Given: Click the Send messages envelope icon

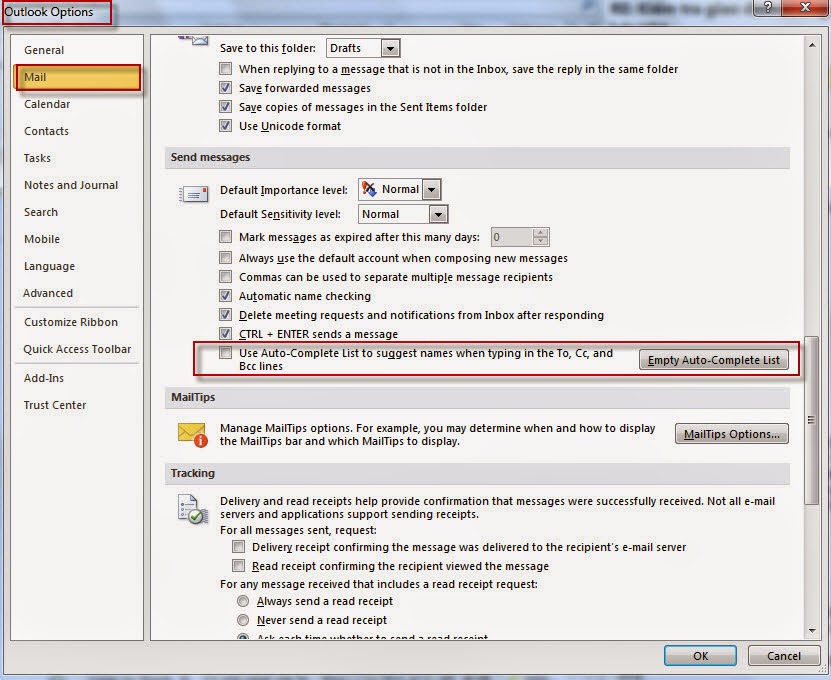Looking at the screenshot, I should pyautogui.click(x=193, y=194).
